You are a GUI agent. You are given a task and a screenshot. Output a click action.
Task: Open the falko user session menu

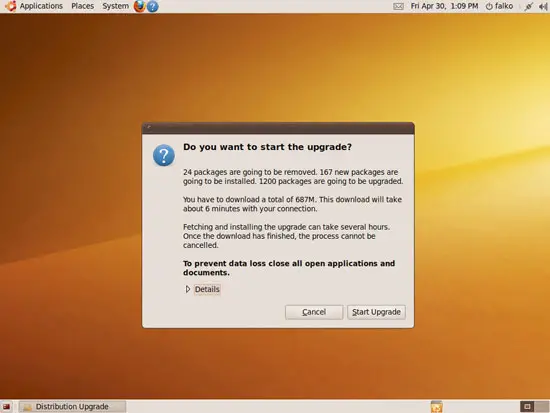pyautogui.click(x=499, y=6)
